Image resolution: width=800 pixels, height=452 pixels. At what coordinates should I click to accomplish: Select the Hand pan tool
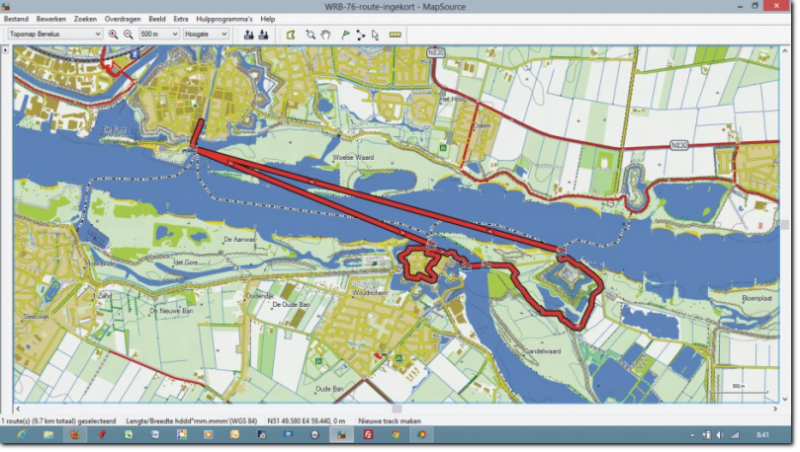[326, 34]
